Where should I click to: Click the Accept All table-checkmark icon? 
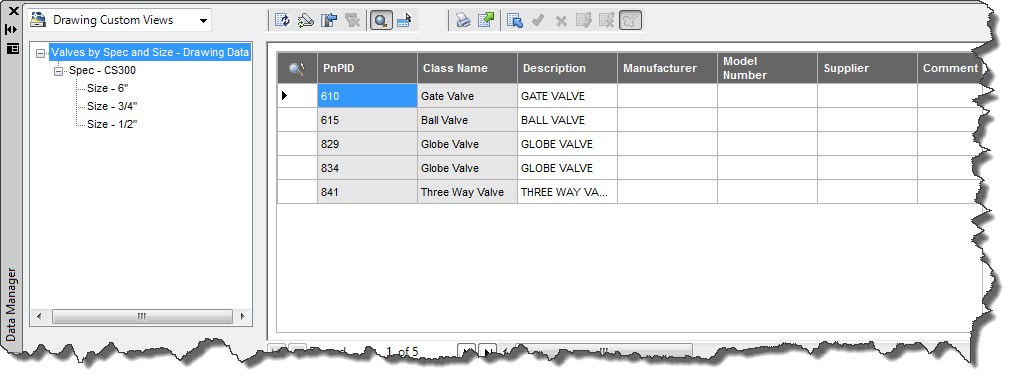pos(584,21)
